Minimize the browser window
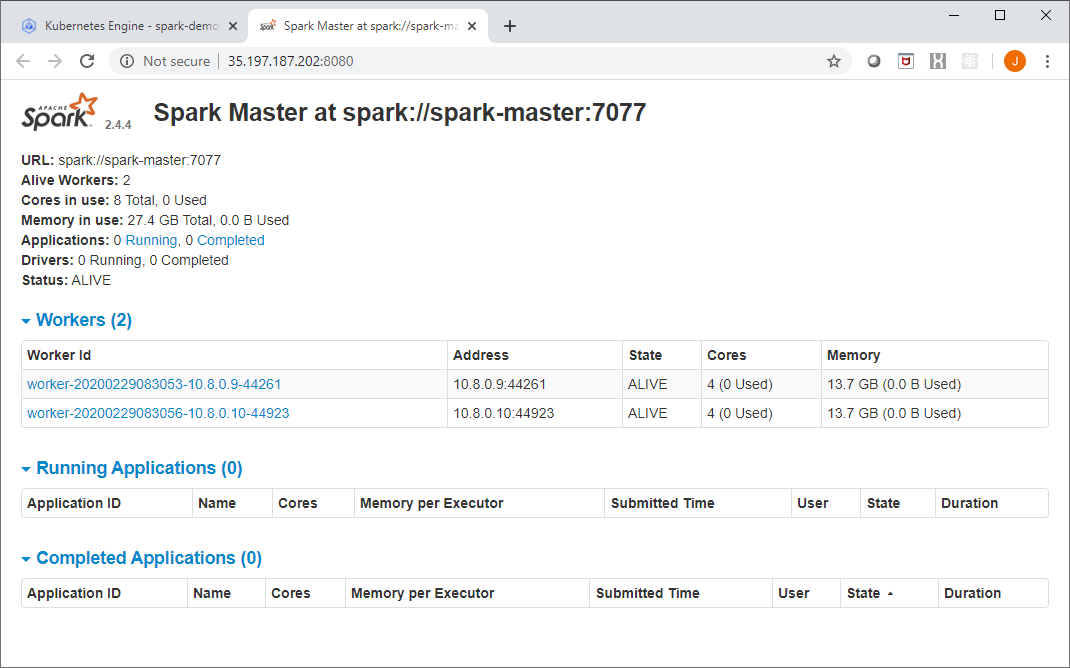The height and width of the screenshot is (668, 1070). pyautogui.click(x=954, y=15)
